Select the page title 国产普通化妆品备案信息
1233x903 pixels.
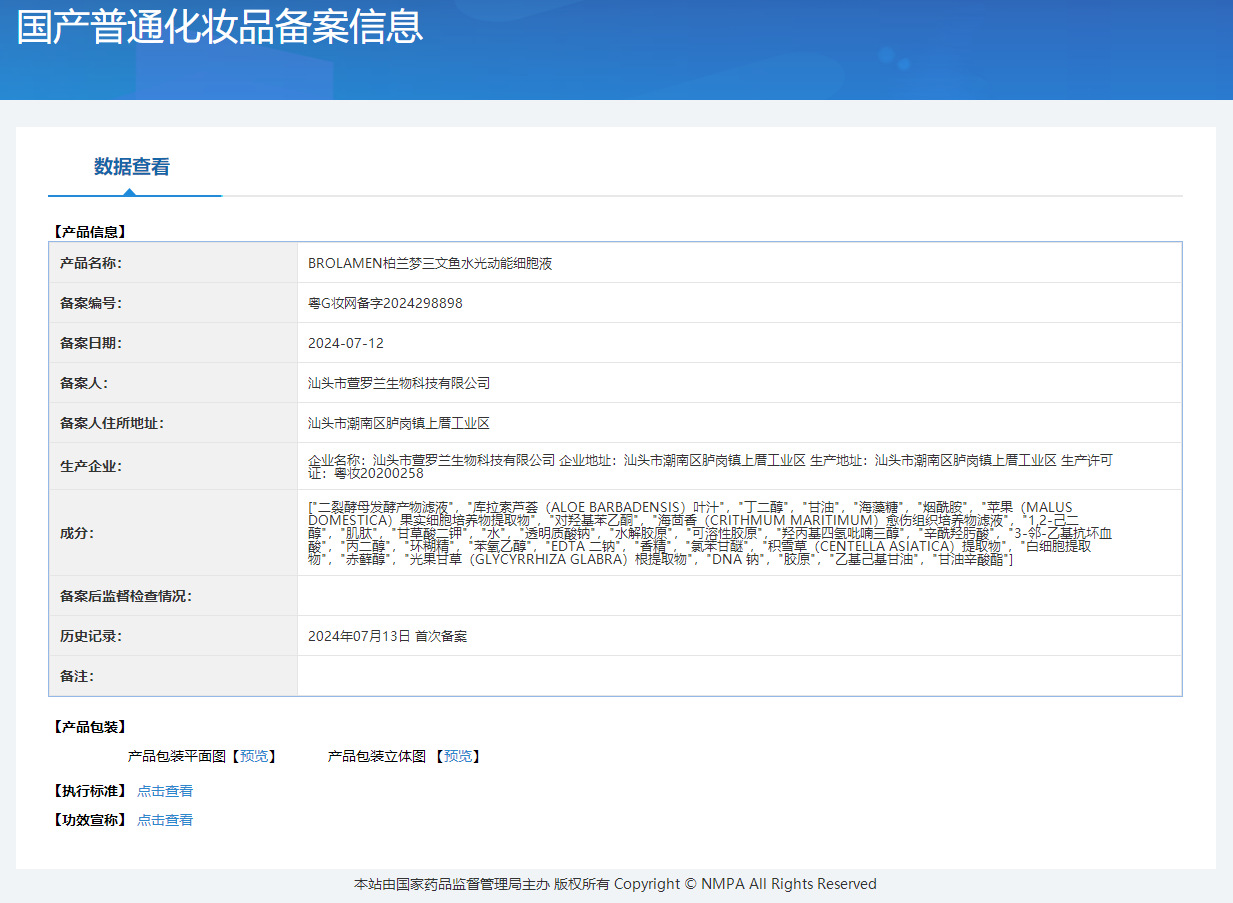[220, 27]
